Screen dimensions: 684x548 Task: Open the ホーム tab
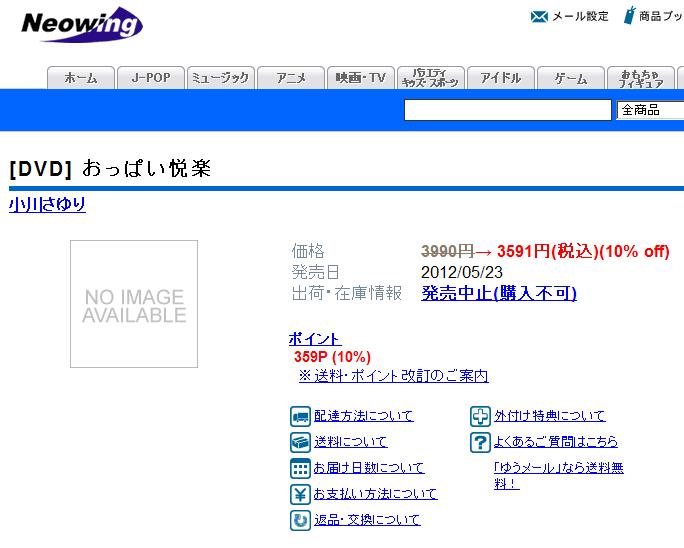[x=81, y=78]
